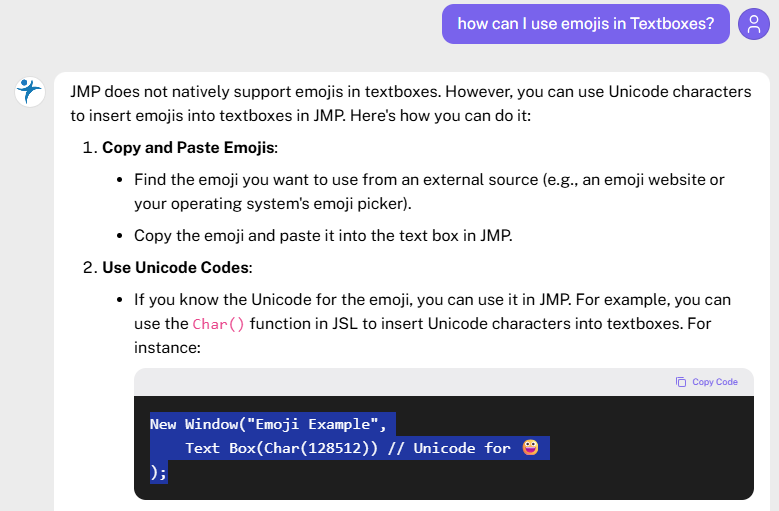Click the "Use Unicode Codes" heading

pos(176,268)
